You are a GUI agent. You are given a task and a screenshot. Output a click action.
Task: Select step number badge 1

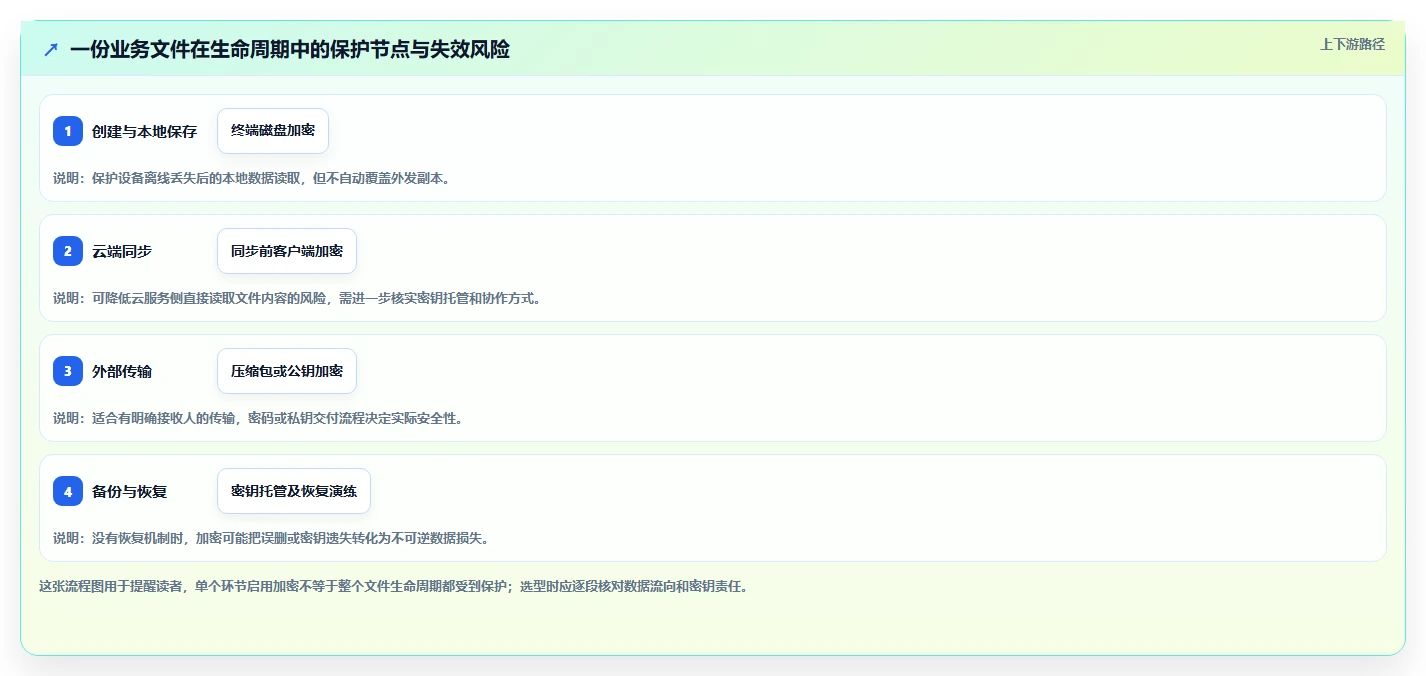(x=68, y=131)
